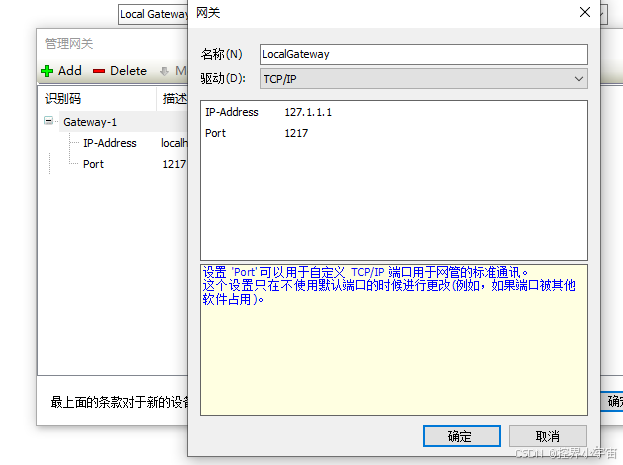Select IP-Address under Gateway-1 tree
The image size is (623, 465).
110,143
